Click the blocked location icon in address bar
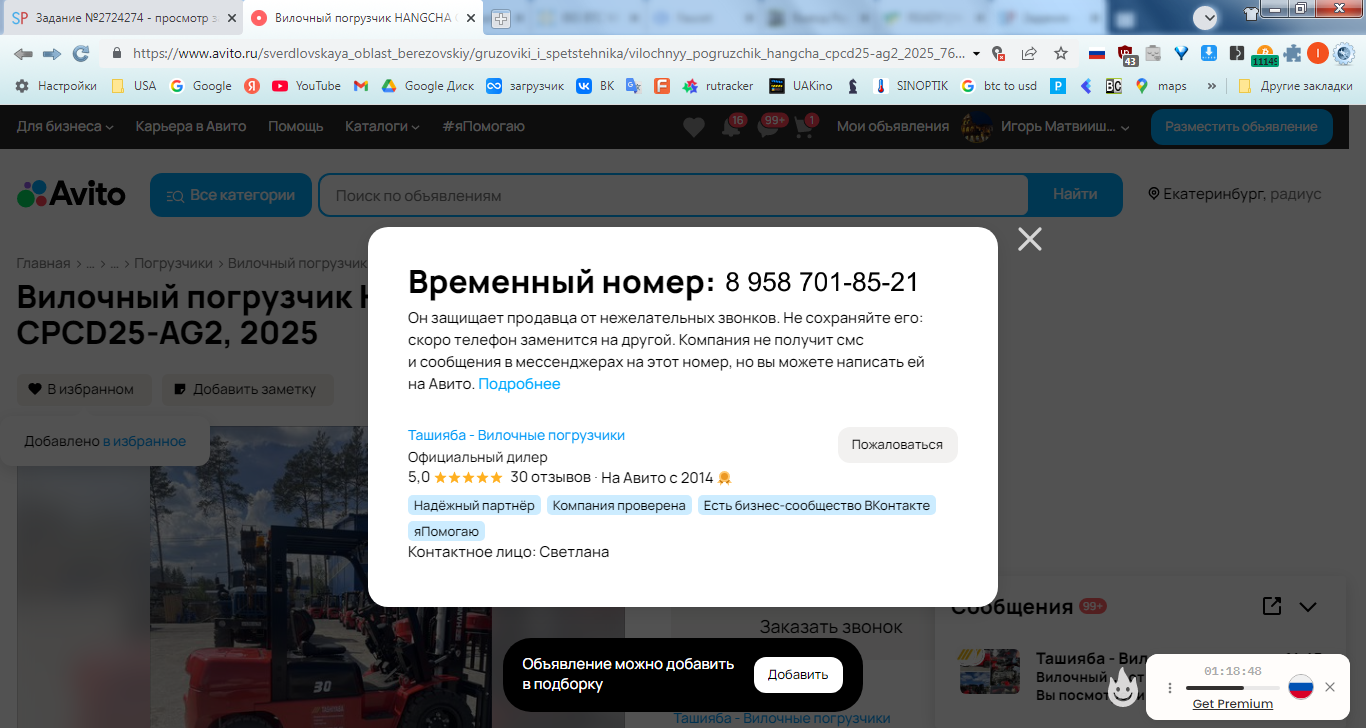The image size is (1366, 728). [x=997, y=54]
